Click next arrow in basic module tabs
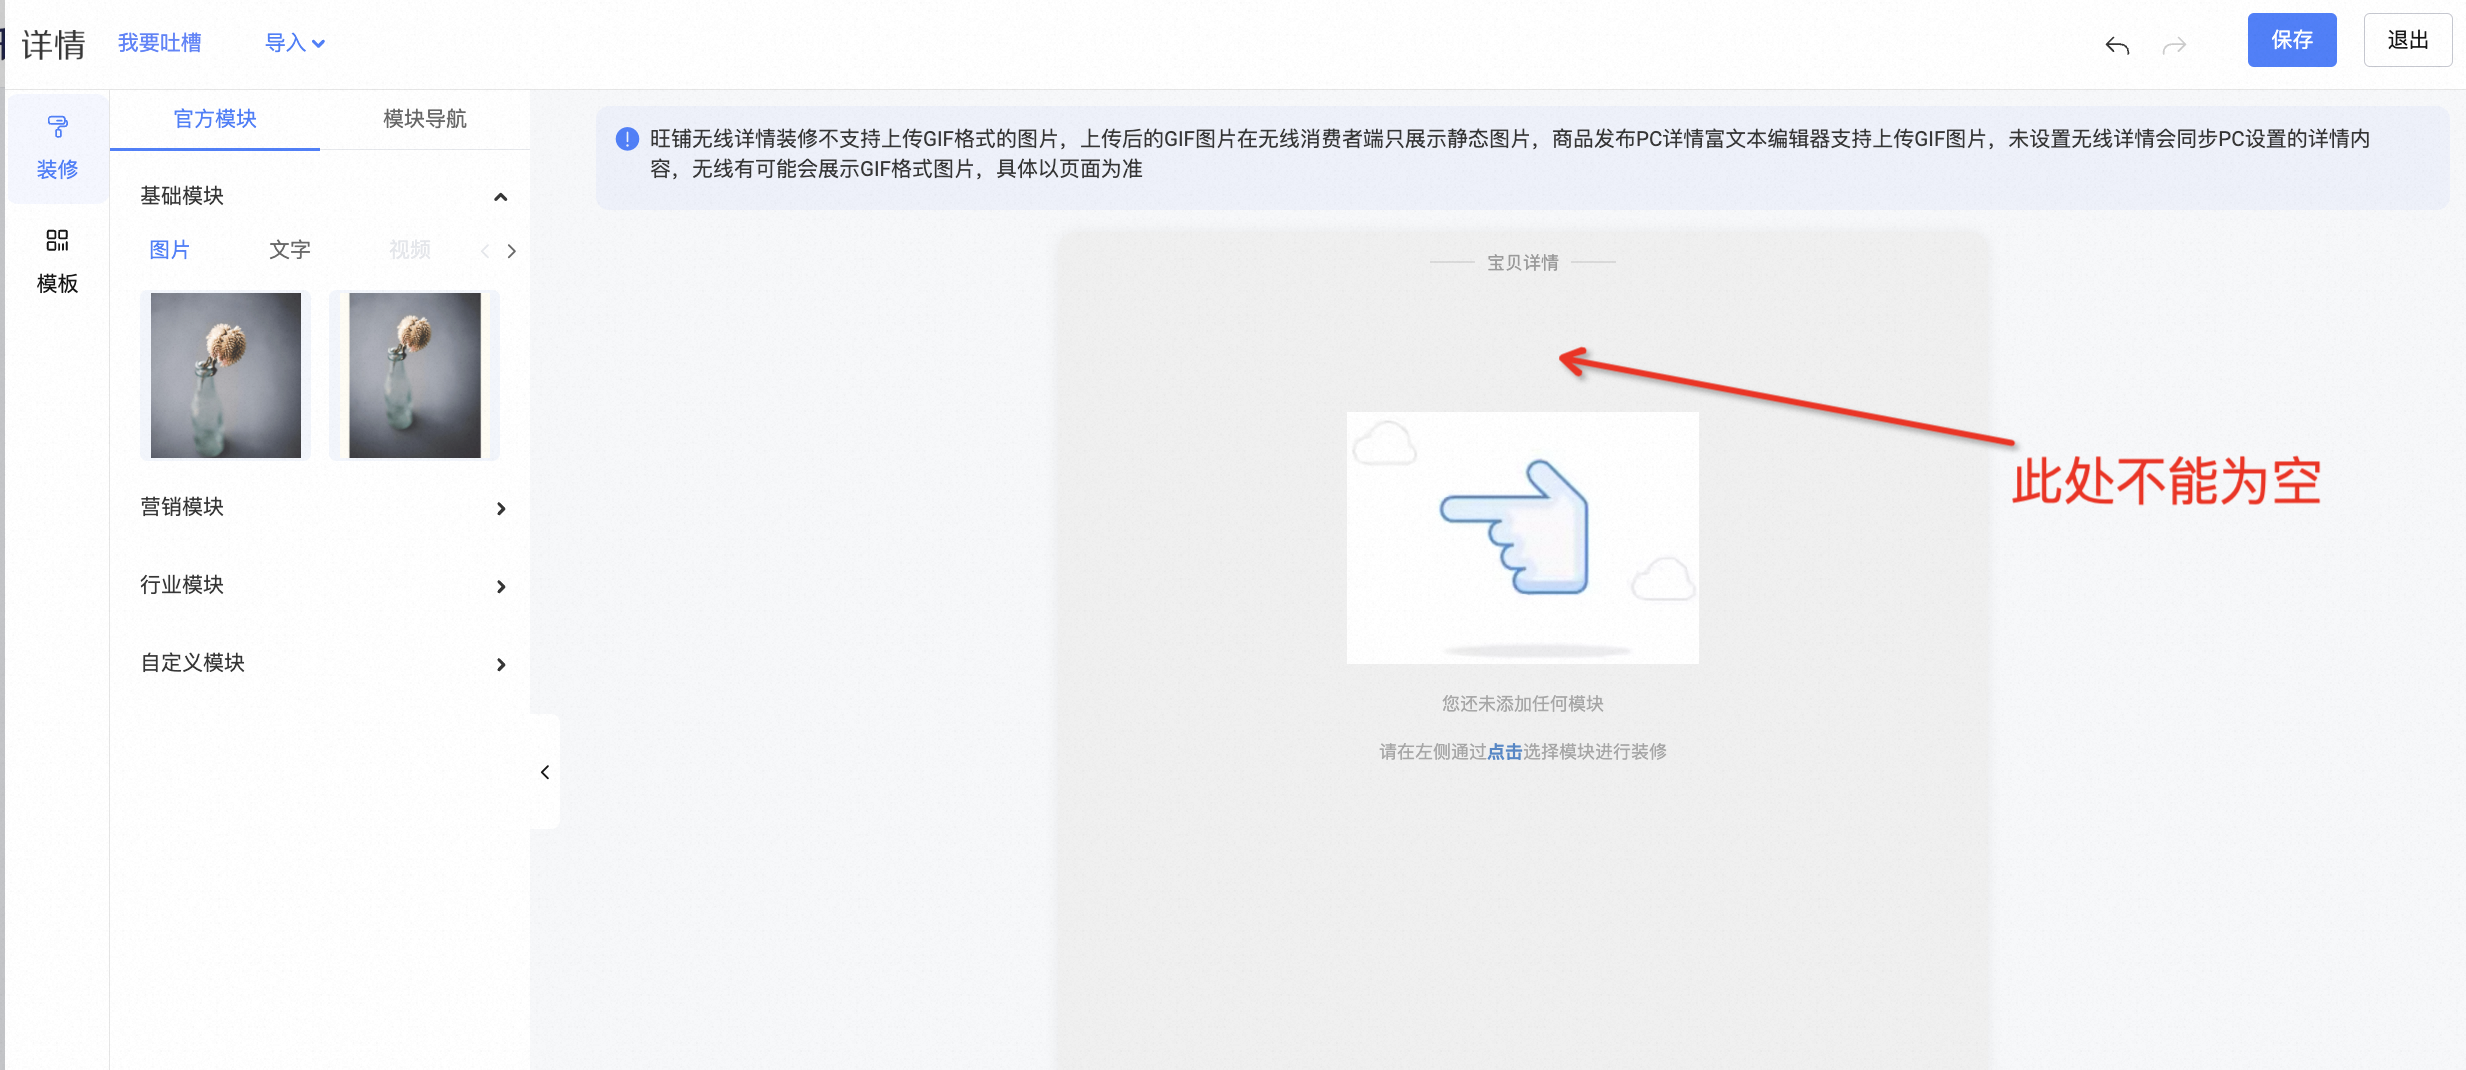The width and height of the screenshot is (2466, 1070). pos(512,251)
